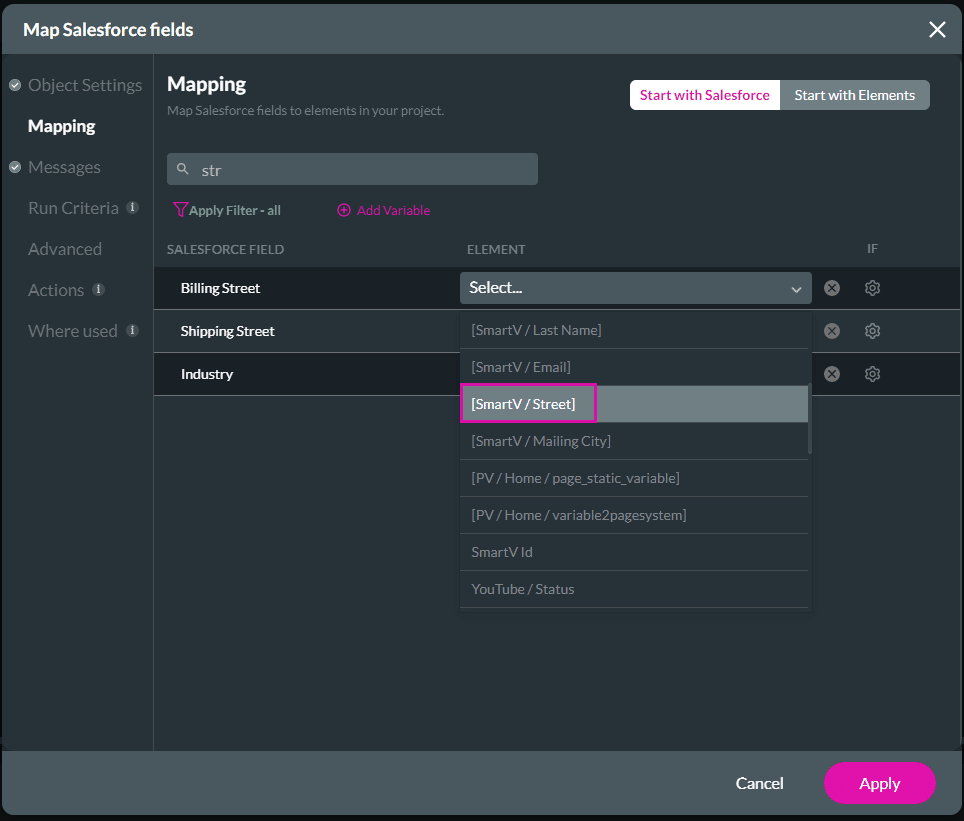The height and width of the screenshot is (821, 964).
Task: Open the Select element dropdown for Billing Street
Action: 634,287
